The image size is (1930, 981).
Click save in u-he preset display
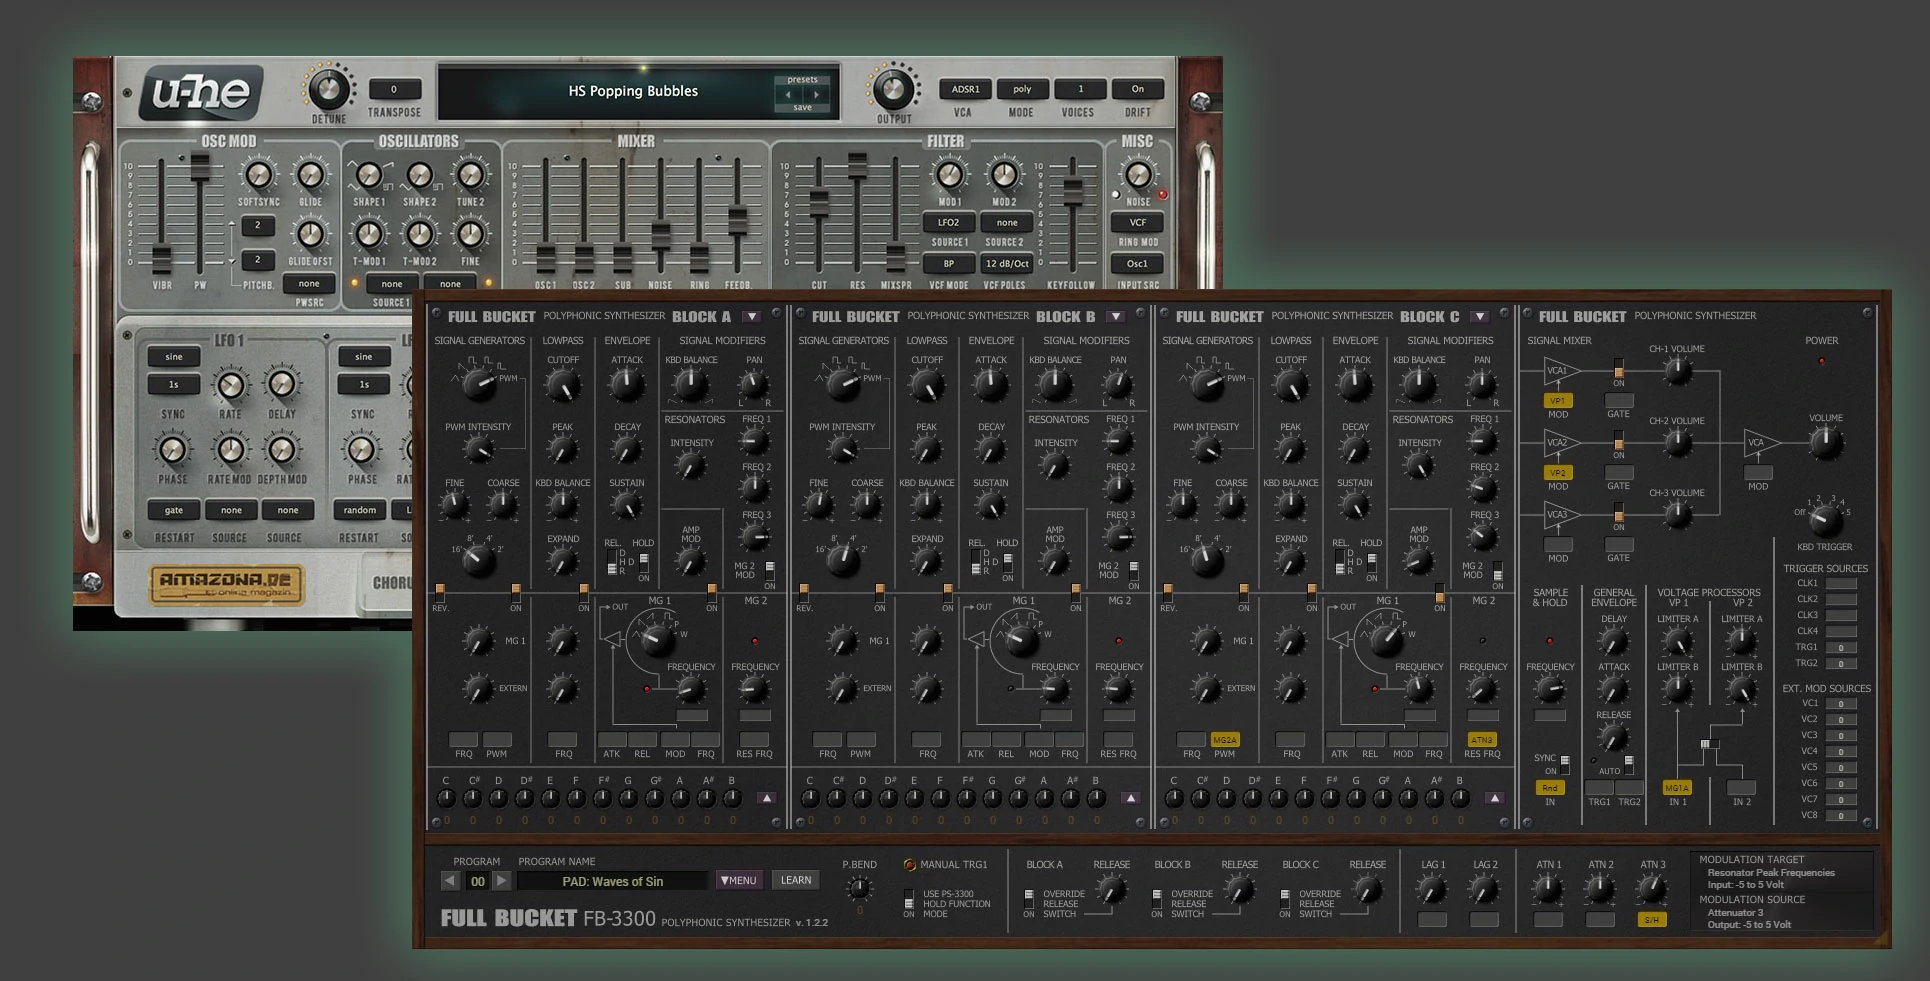click(802, 108)
